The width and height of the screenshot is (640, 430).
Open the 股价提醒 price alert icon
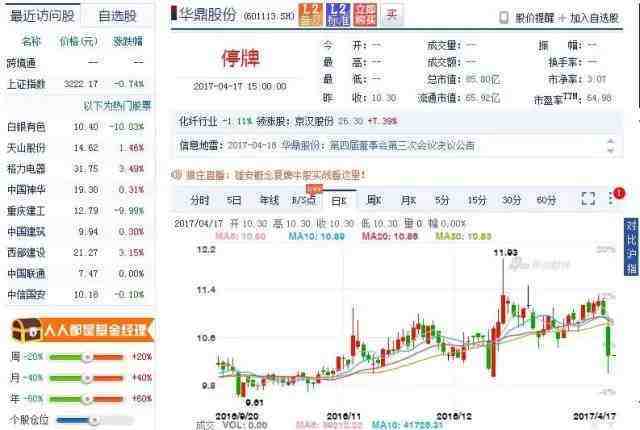(504, 18)
